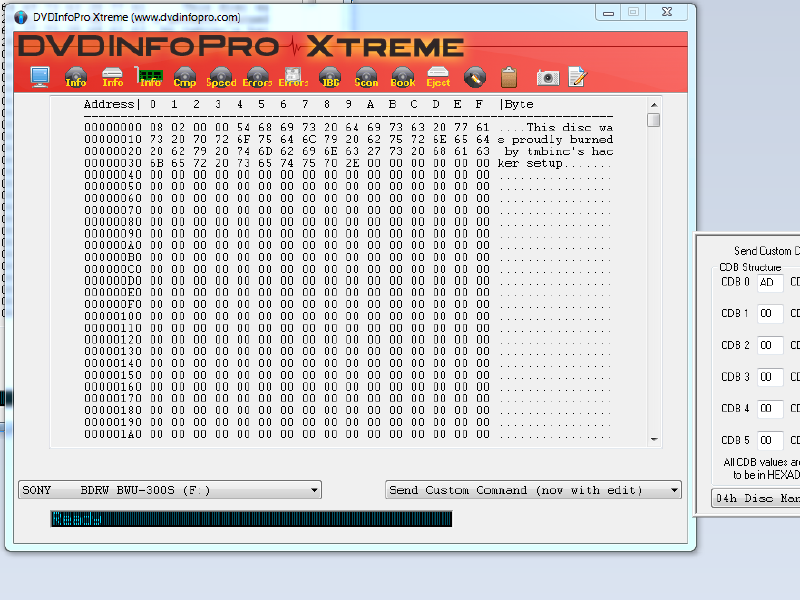This screenshot has width=800, height=600.
Task: Open the Book type icon
Action: (402, 76)
